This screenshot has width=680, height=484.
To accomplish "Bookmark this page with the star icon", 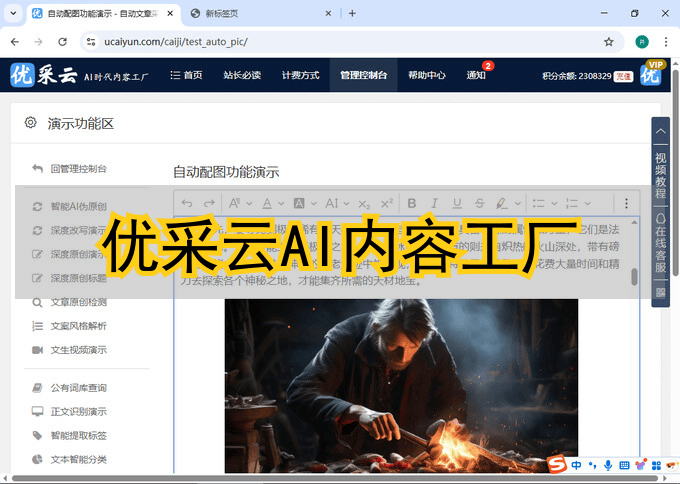I will pos(608,42).
